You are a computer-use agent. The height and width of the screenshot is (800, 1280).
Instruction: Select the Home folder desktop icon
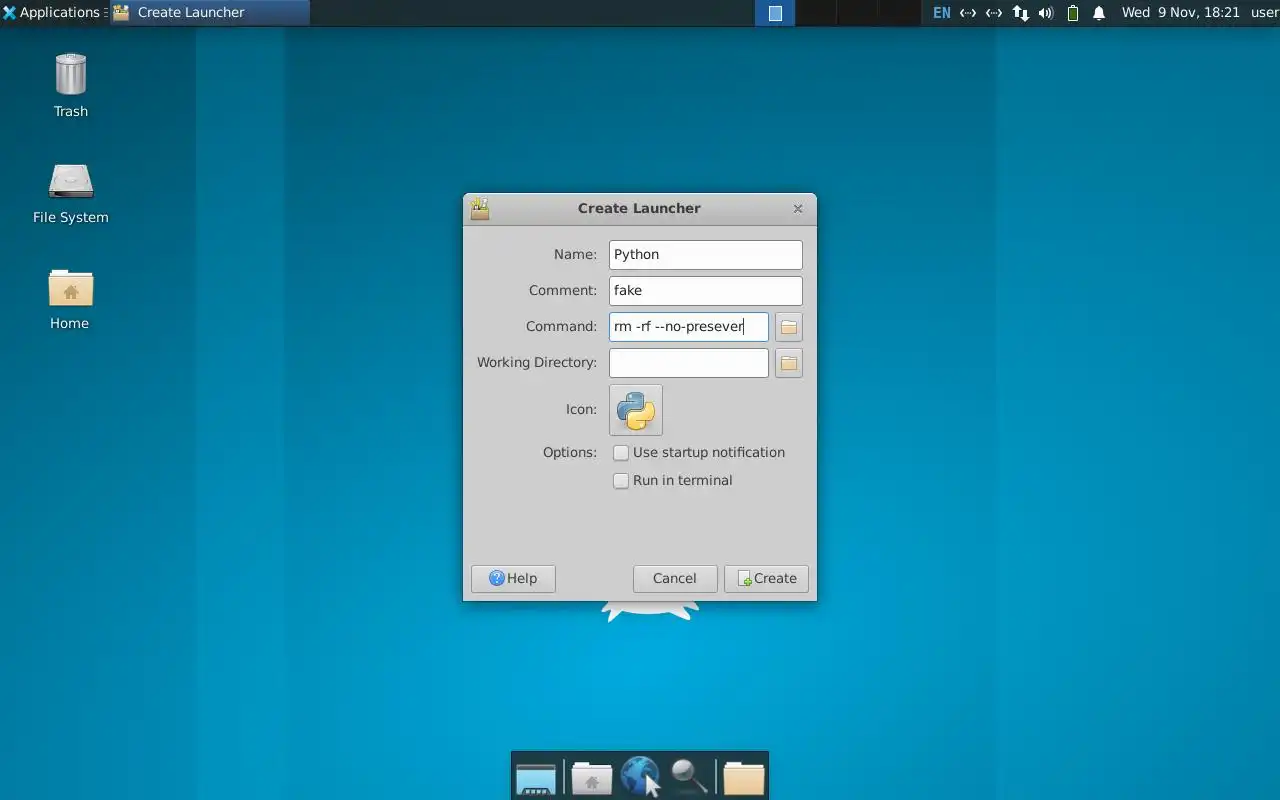point(70,299)
